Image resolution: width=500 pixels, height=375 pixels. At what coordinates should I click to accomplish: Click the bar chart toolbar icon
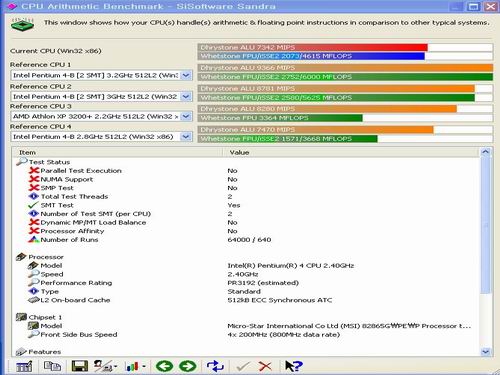(132, 366)
